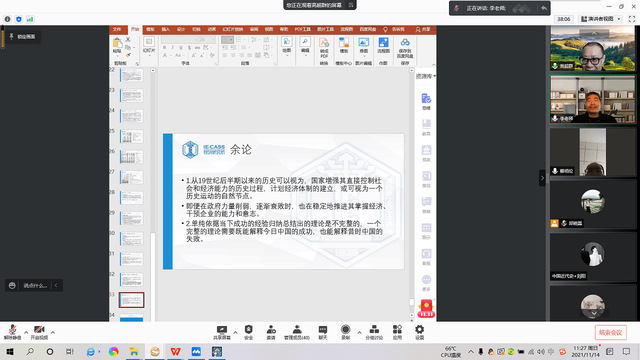
Task: Click the 共享屏幕 share screen icon
Action: tap(222, 332)
